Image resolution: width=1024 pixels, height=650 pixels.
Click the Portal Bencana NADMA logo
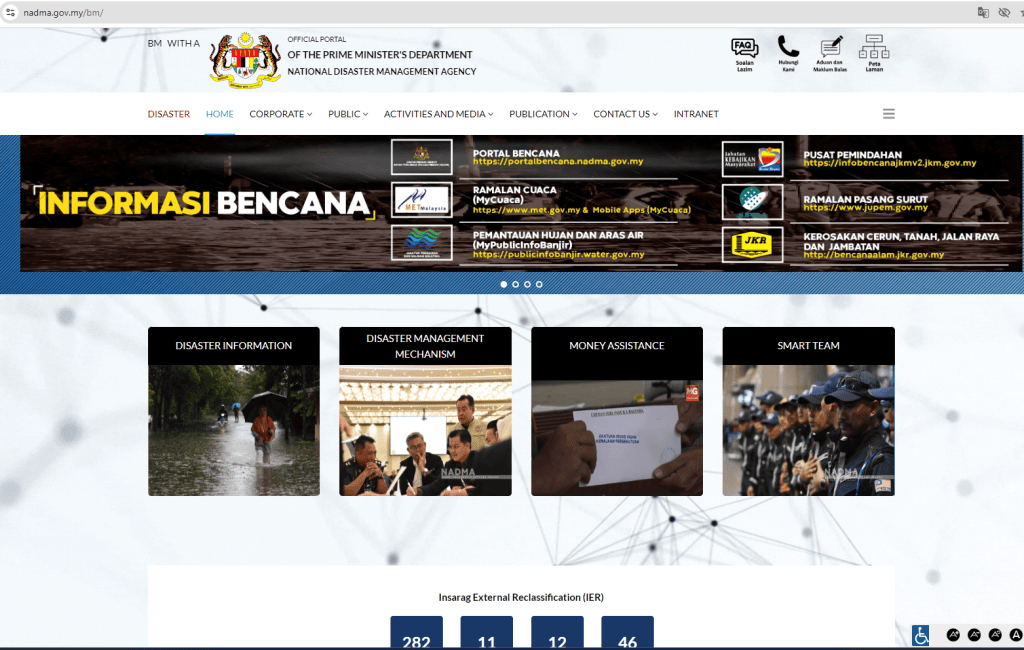[x=422, y=157]
